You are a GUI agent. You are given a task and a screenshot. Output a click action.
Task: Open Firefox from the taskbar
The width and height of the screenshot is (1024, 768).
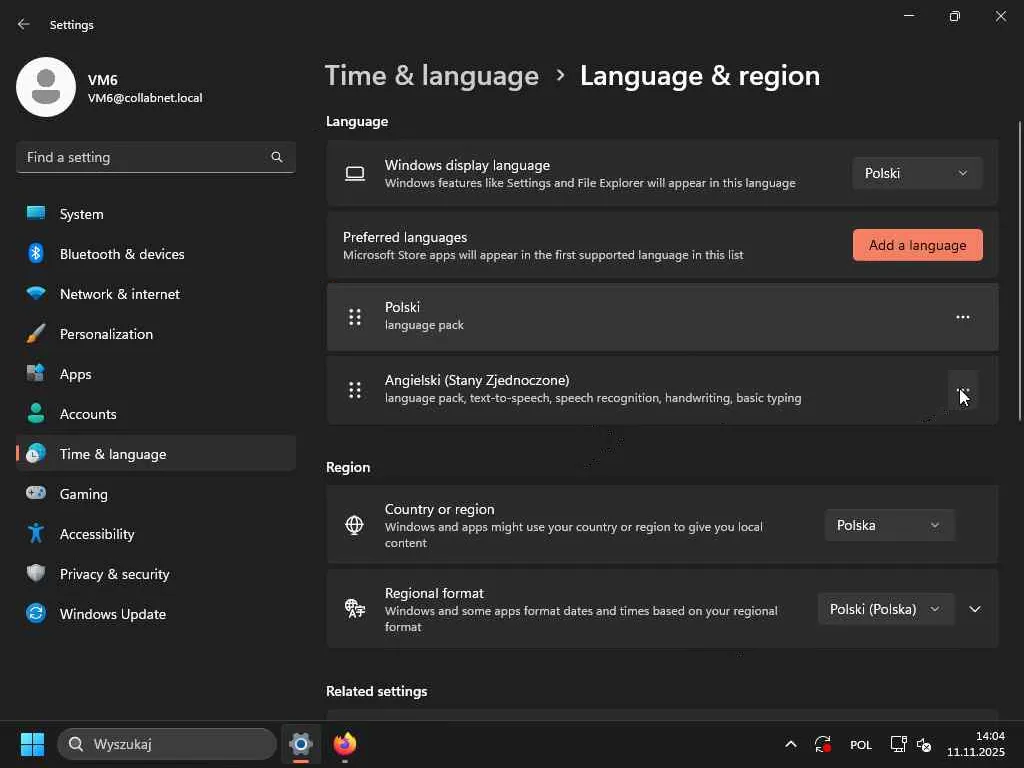pyautogui.click(x=345, y=744)
